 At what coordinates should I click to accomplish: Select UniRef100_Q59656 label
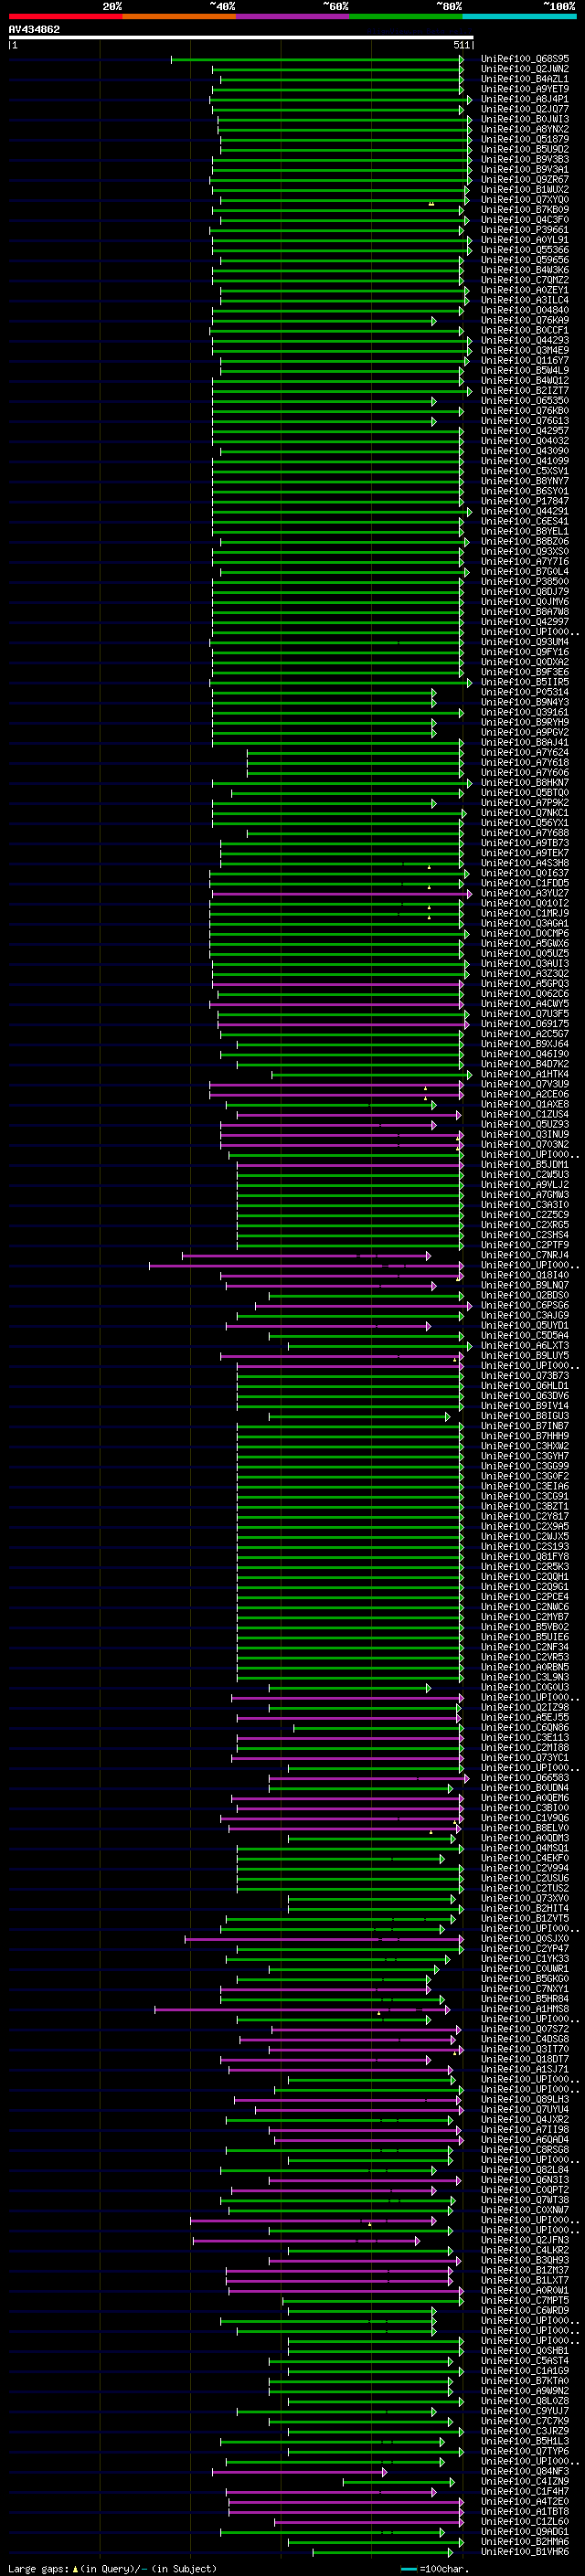click(525, 260)
